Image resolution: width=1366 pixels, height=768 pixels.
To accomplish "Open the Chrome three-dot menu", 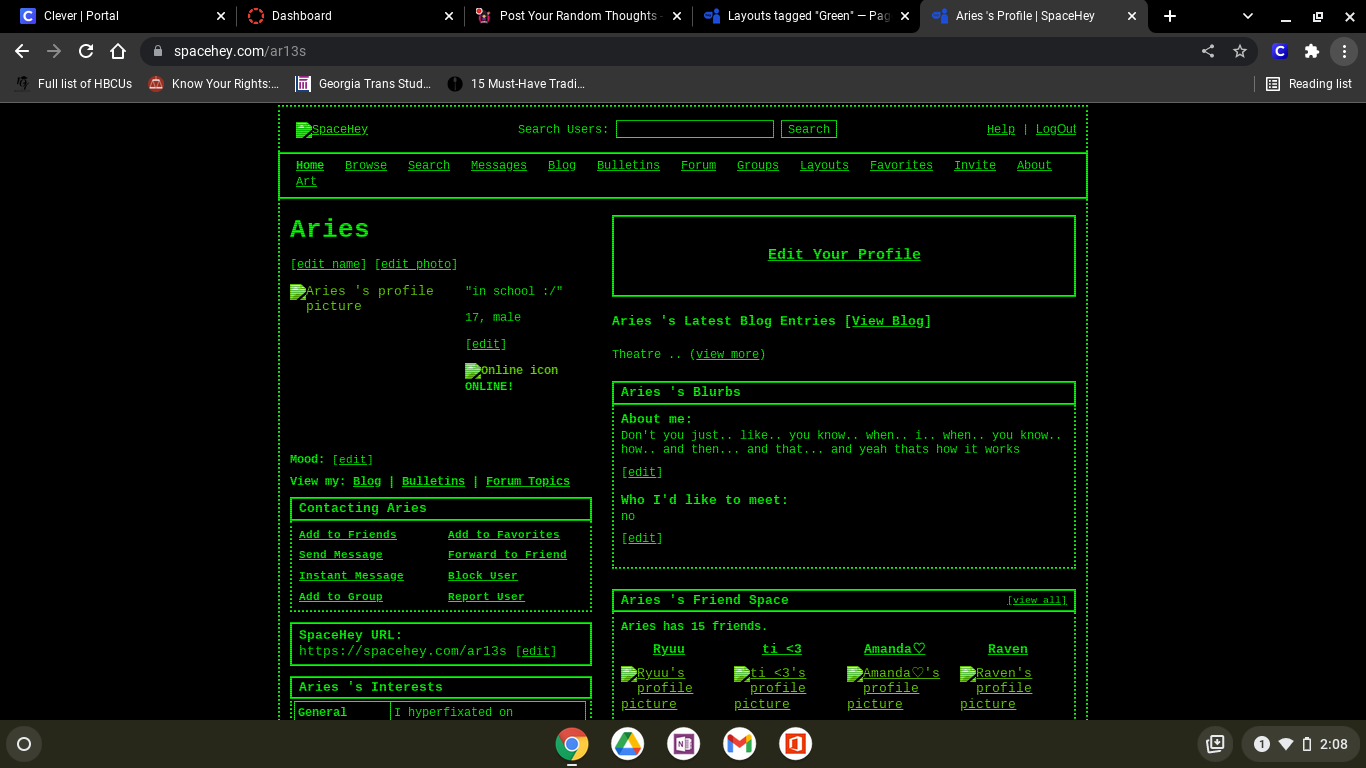I will 1345,51.
